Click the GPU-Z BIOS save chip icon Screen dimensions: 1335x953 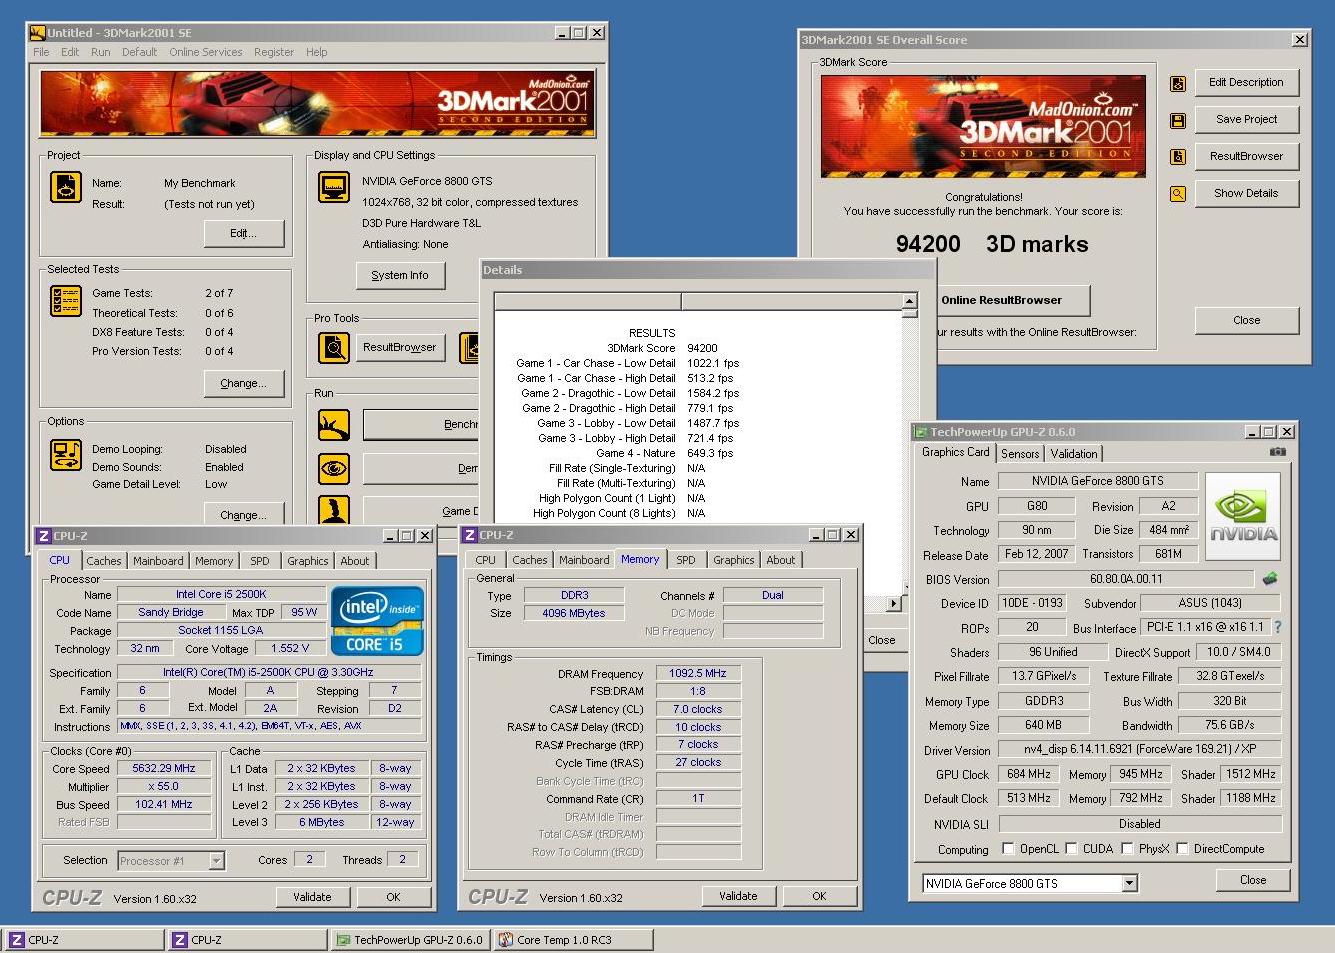1270,579
